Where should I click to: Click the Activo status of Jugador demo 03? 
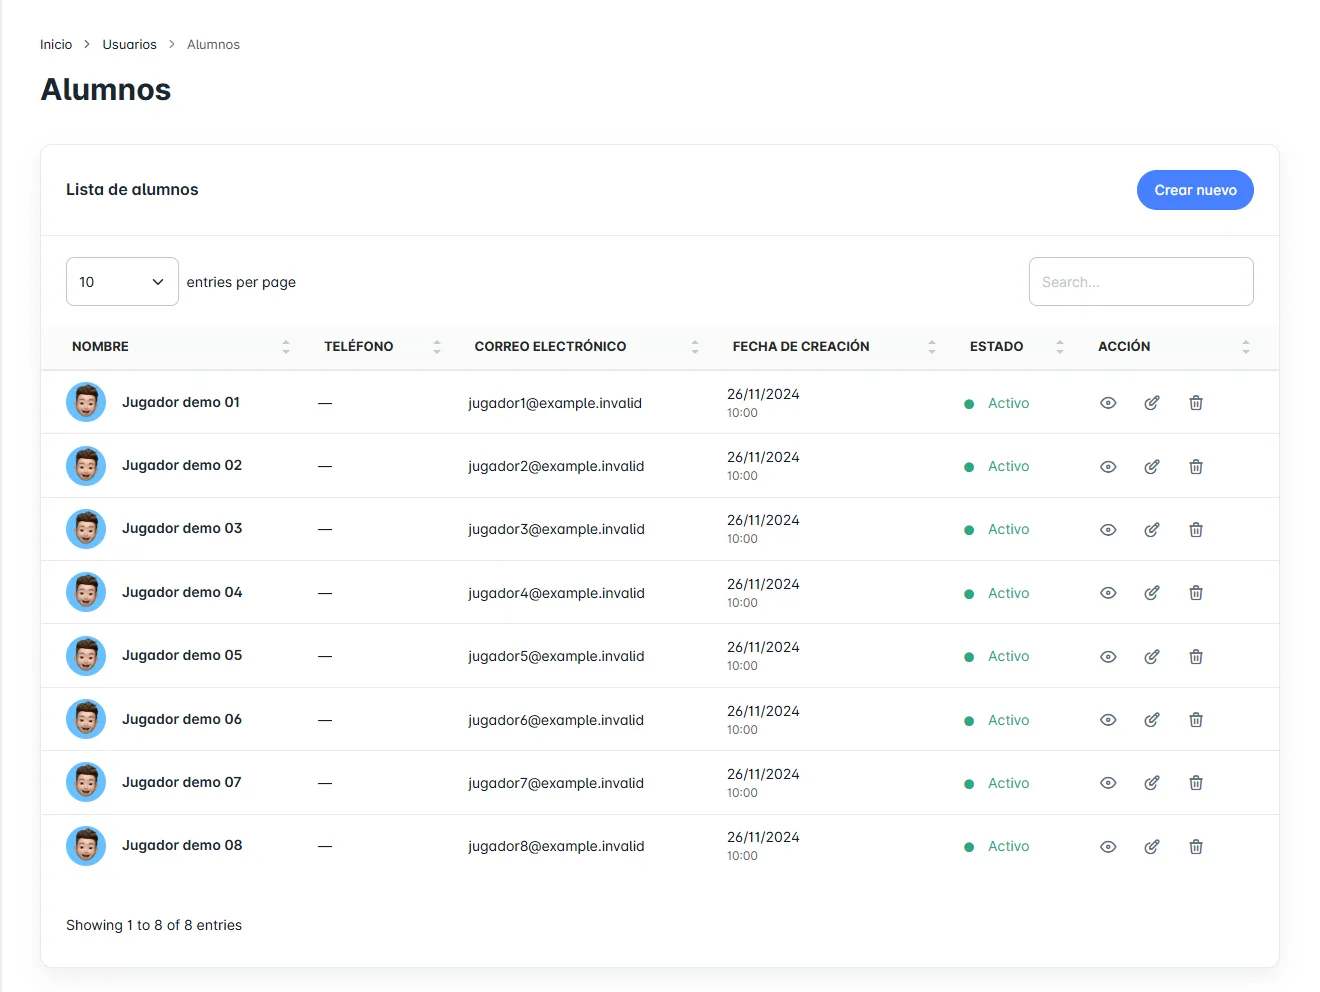point(1008,529)
